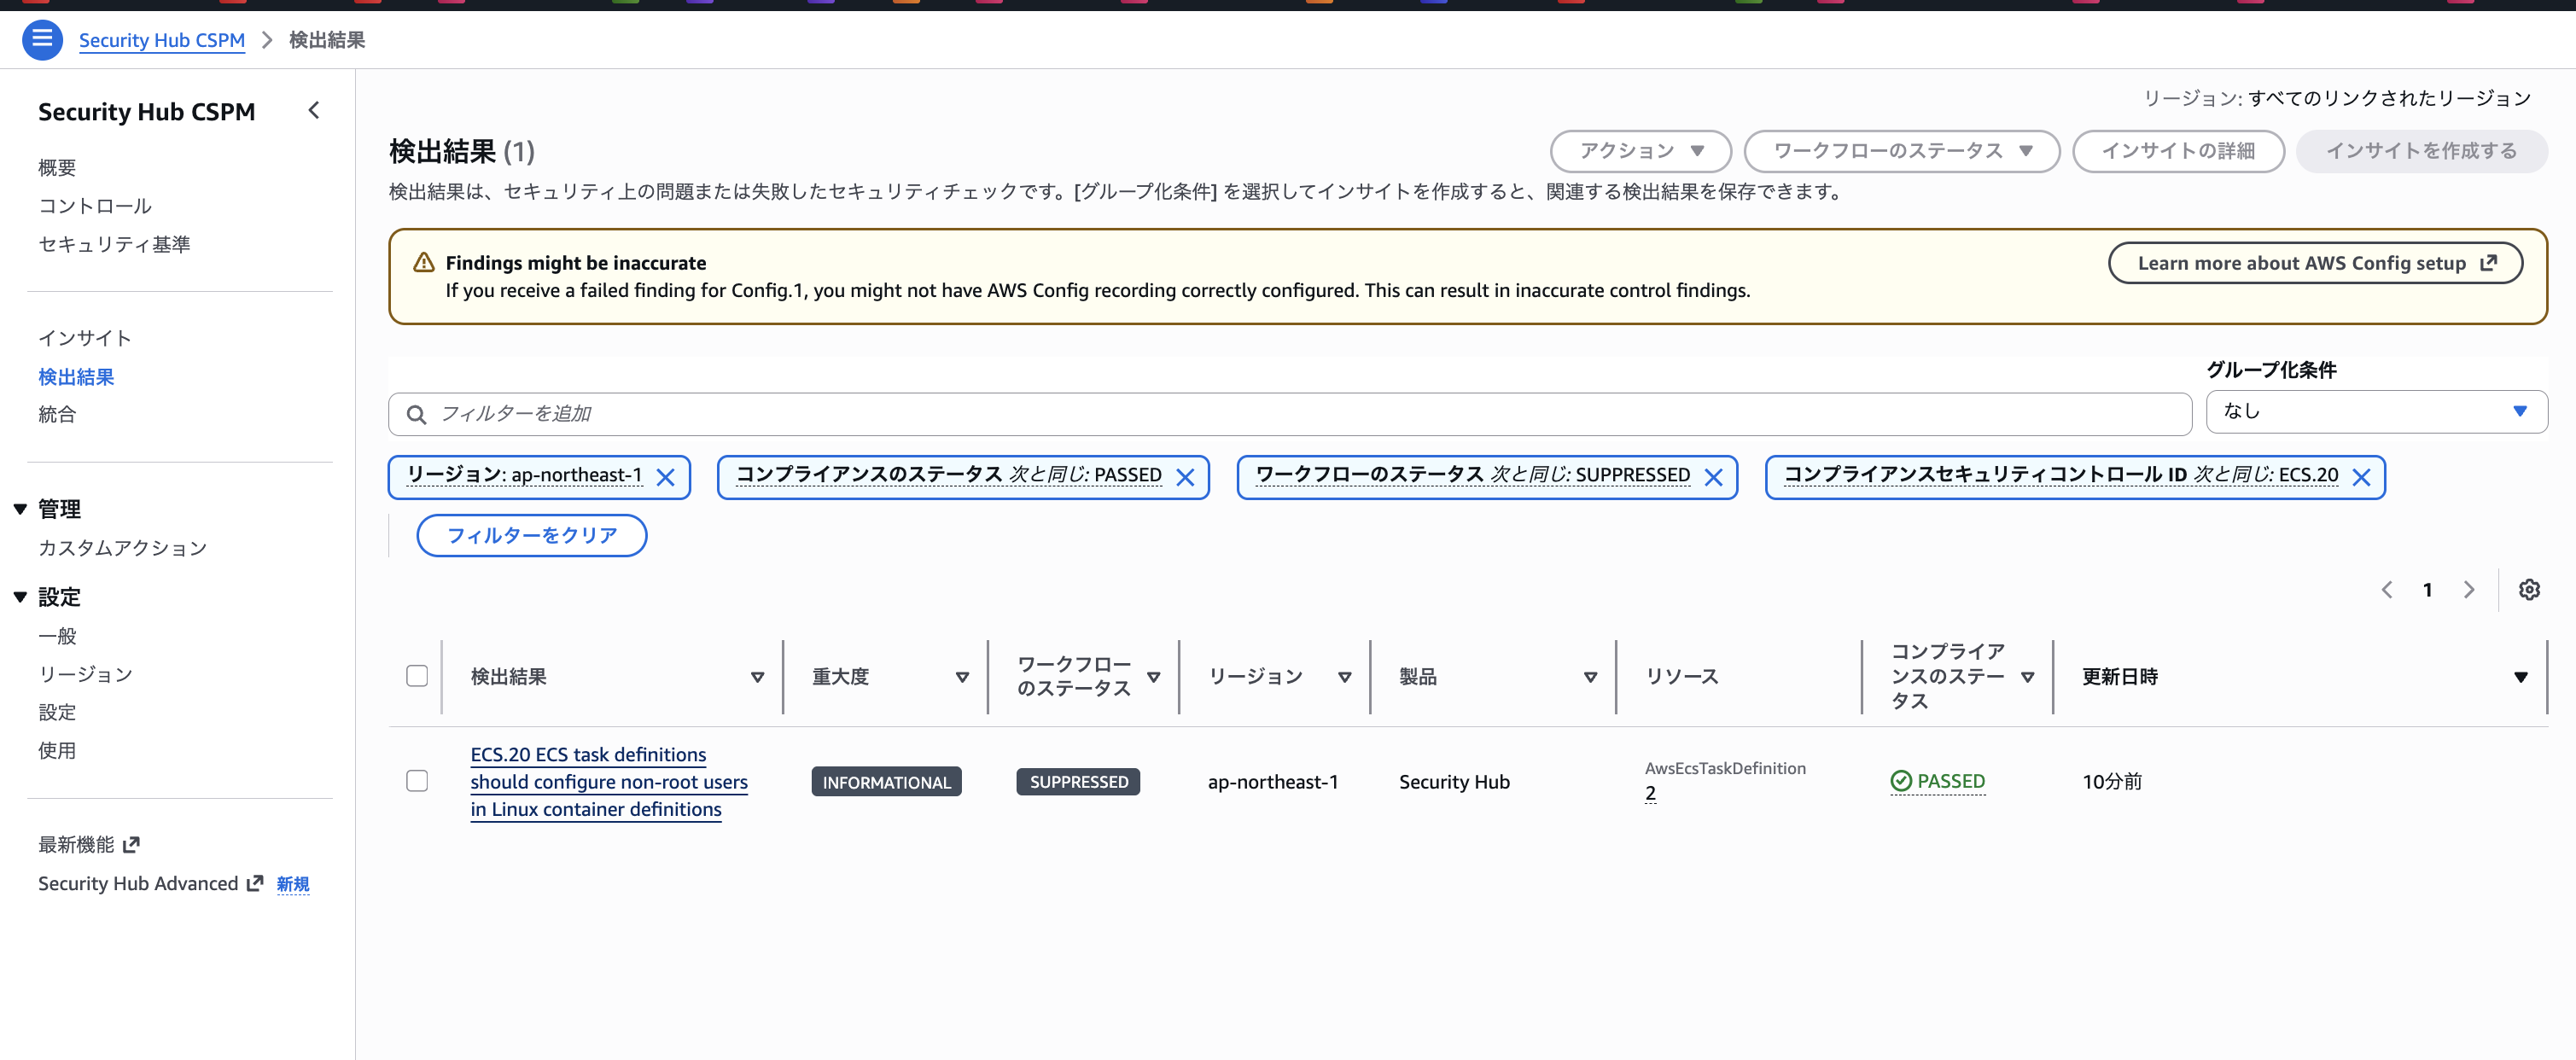Click the AwsEcsTaskDefinition resource link 2

coord(1650,793)
